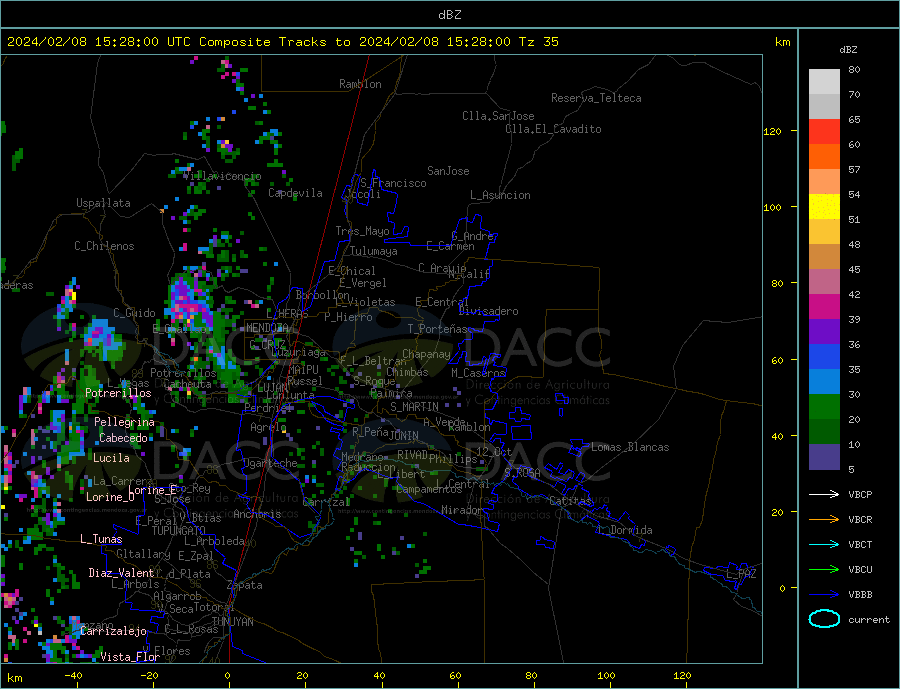Click the S_Francisco map label
Screen dimensions: 900x689
pyautogui.click(x=393, y=183)
